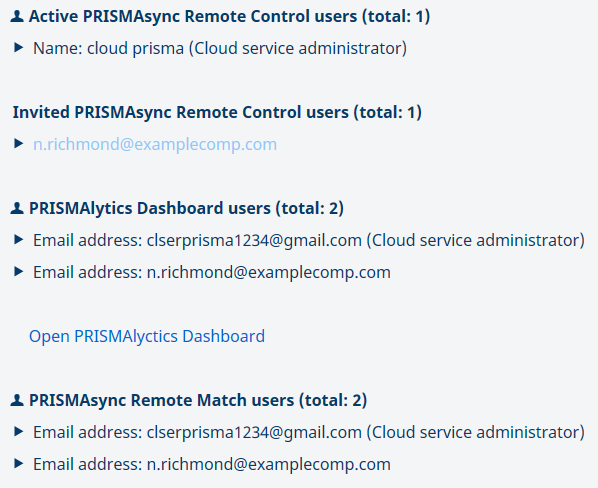The height and width of the screenshot is (488, 598).
Task: Select PRISMAsync Remote Match users heading text
Action: [198, 400]
